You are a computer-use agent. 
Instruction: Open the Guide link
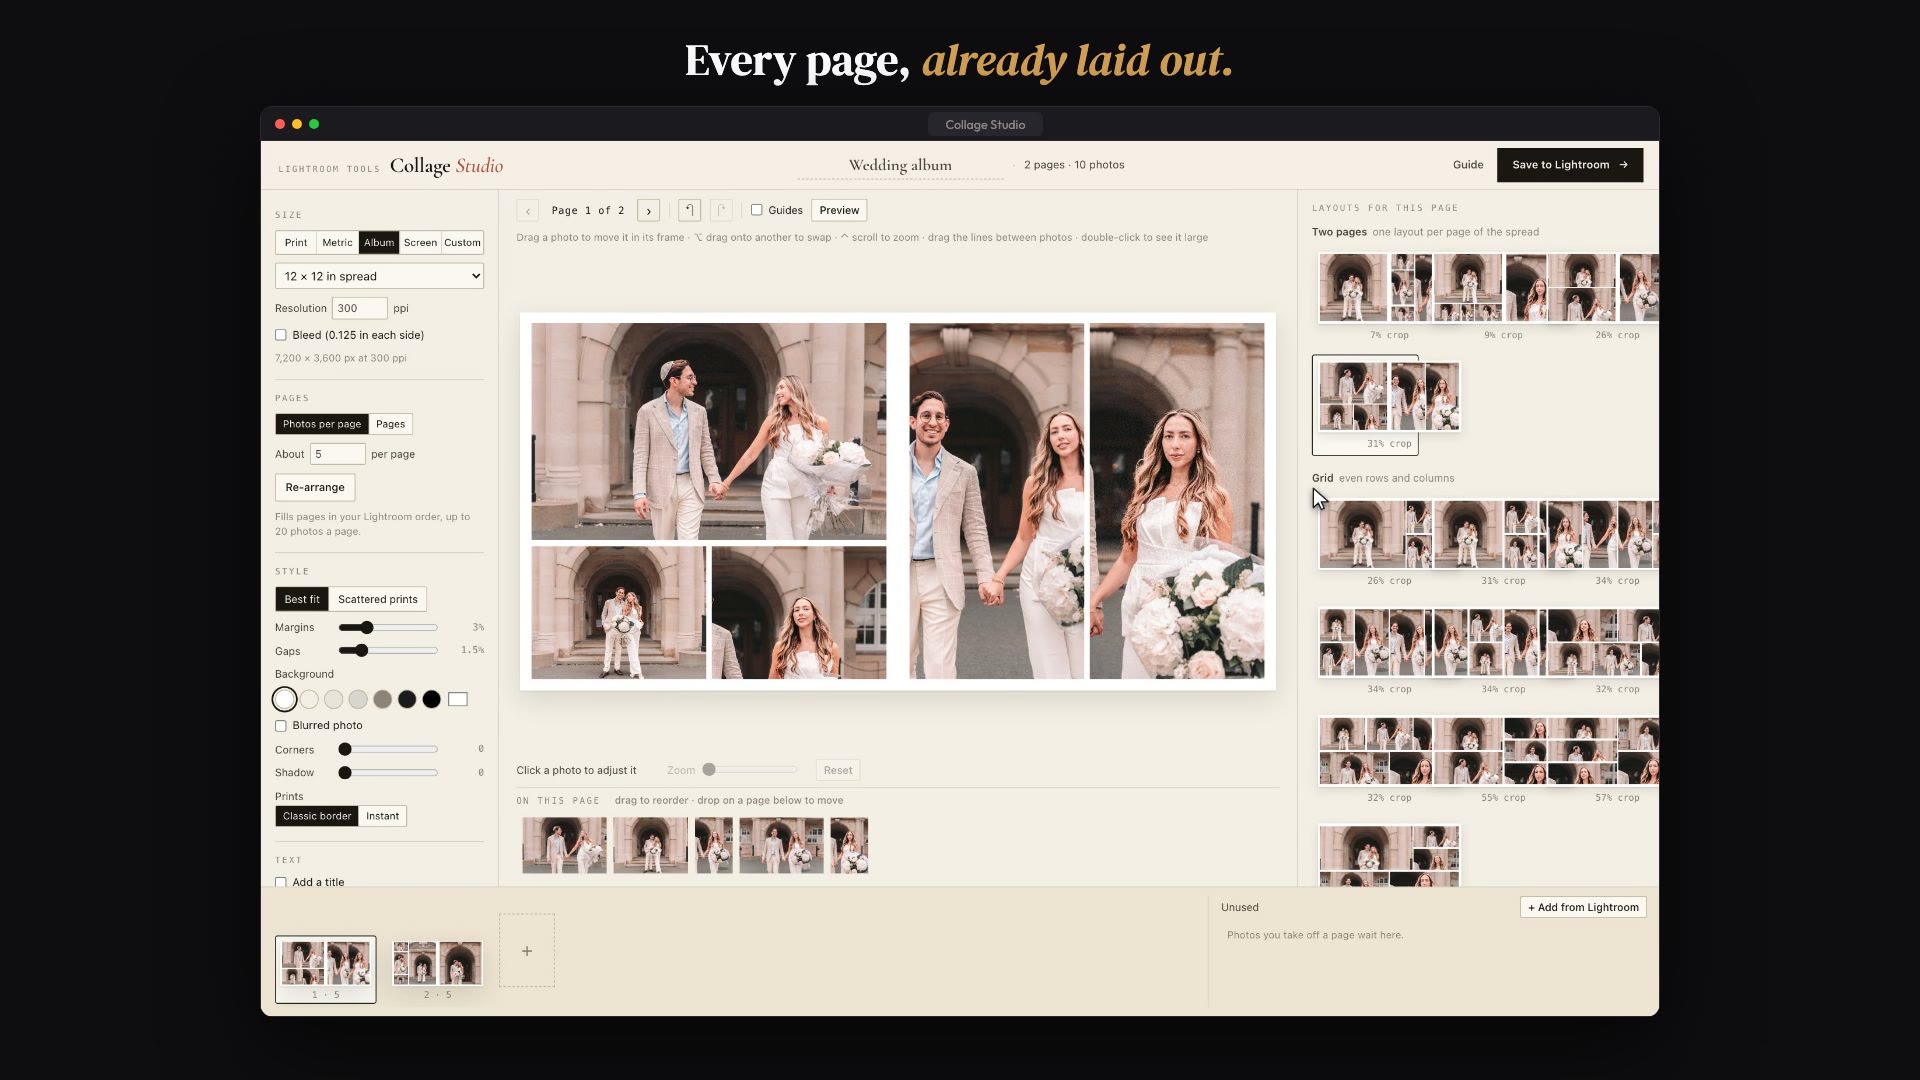(x=1468, y=165)
